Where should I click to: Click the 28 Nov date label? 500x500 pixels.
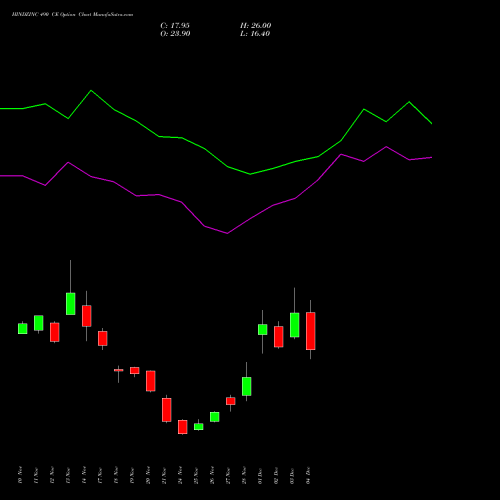[244, 475]
